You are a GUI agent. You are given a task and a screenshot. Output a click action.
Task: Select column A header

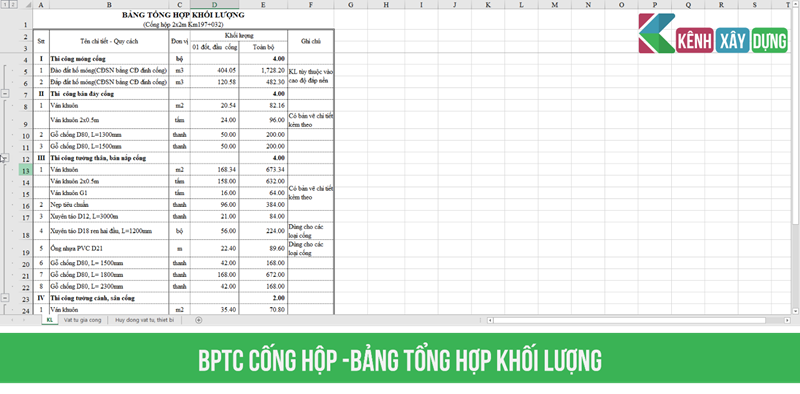point(41,5)
